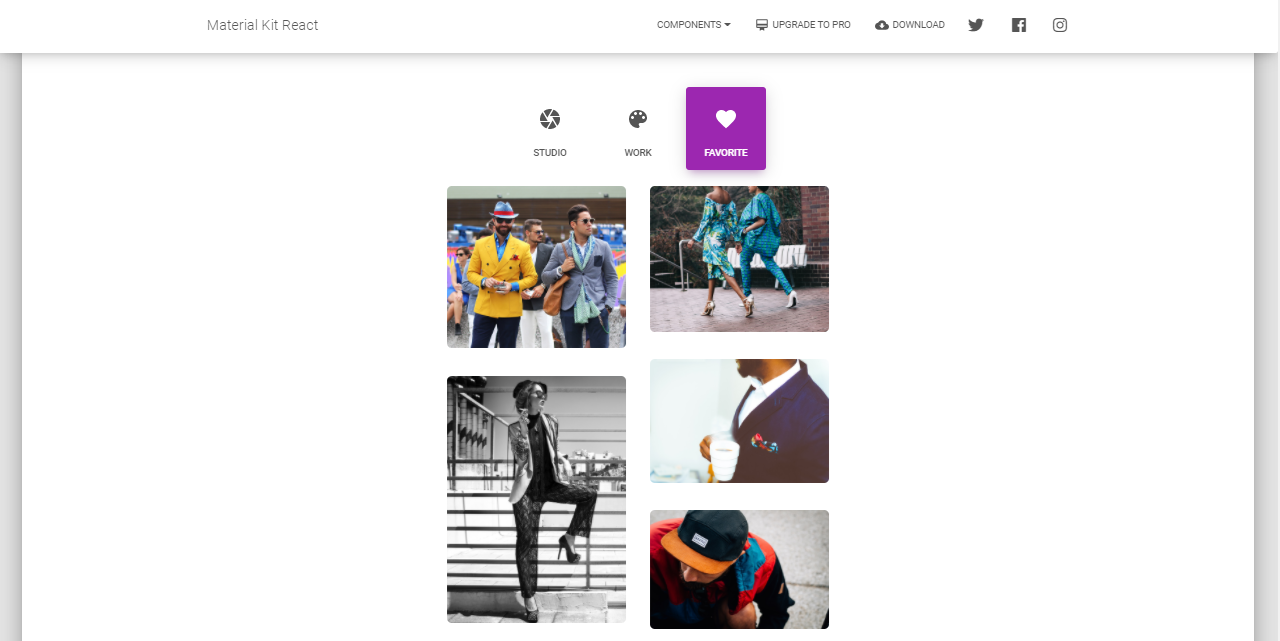Click the cloud download icon
Image resolution: width=1280 pixels, height=641 pixels.
tap(882, 25)
